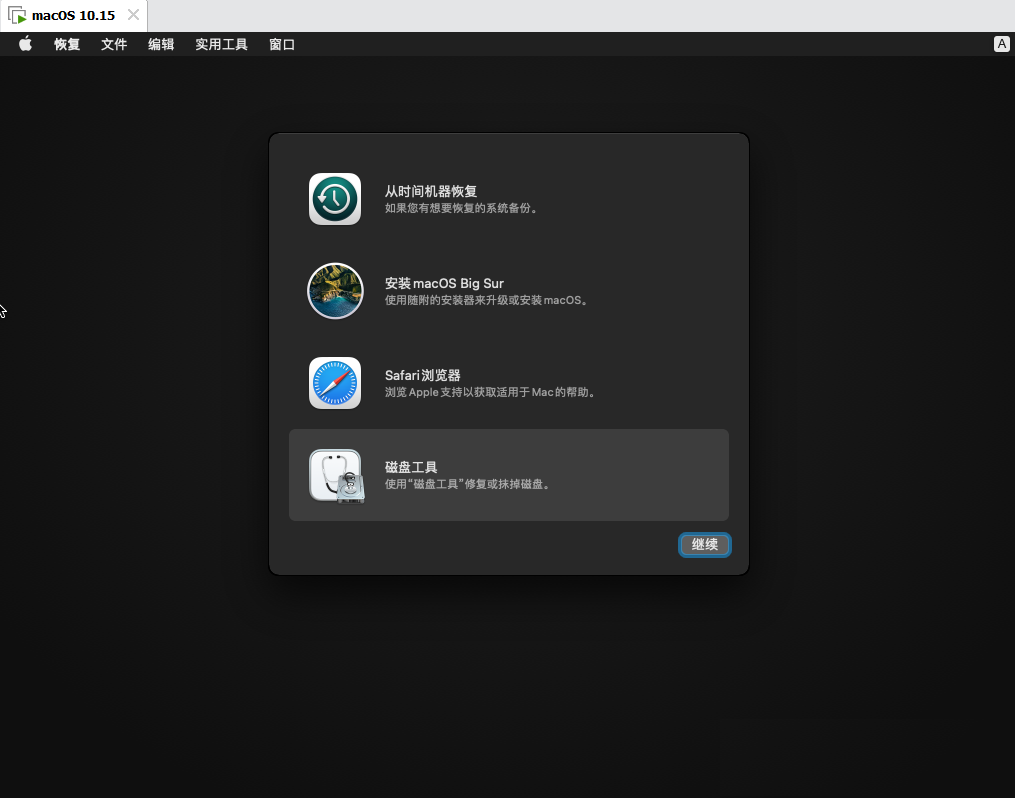
Task: Open the 恢复 menu
Action: point(67,44)
